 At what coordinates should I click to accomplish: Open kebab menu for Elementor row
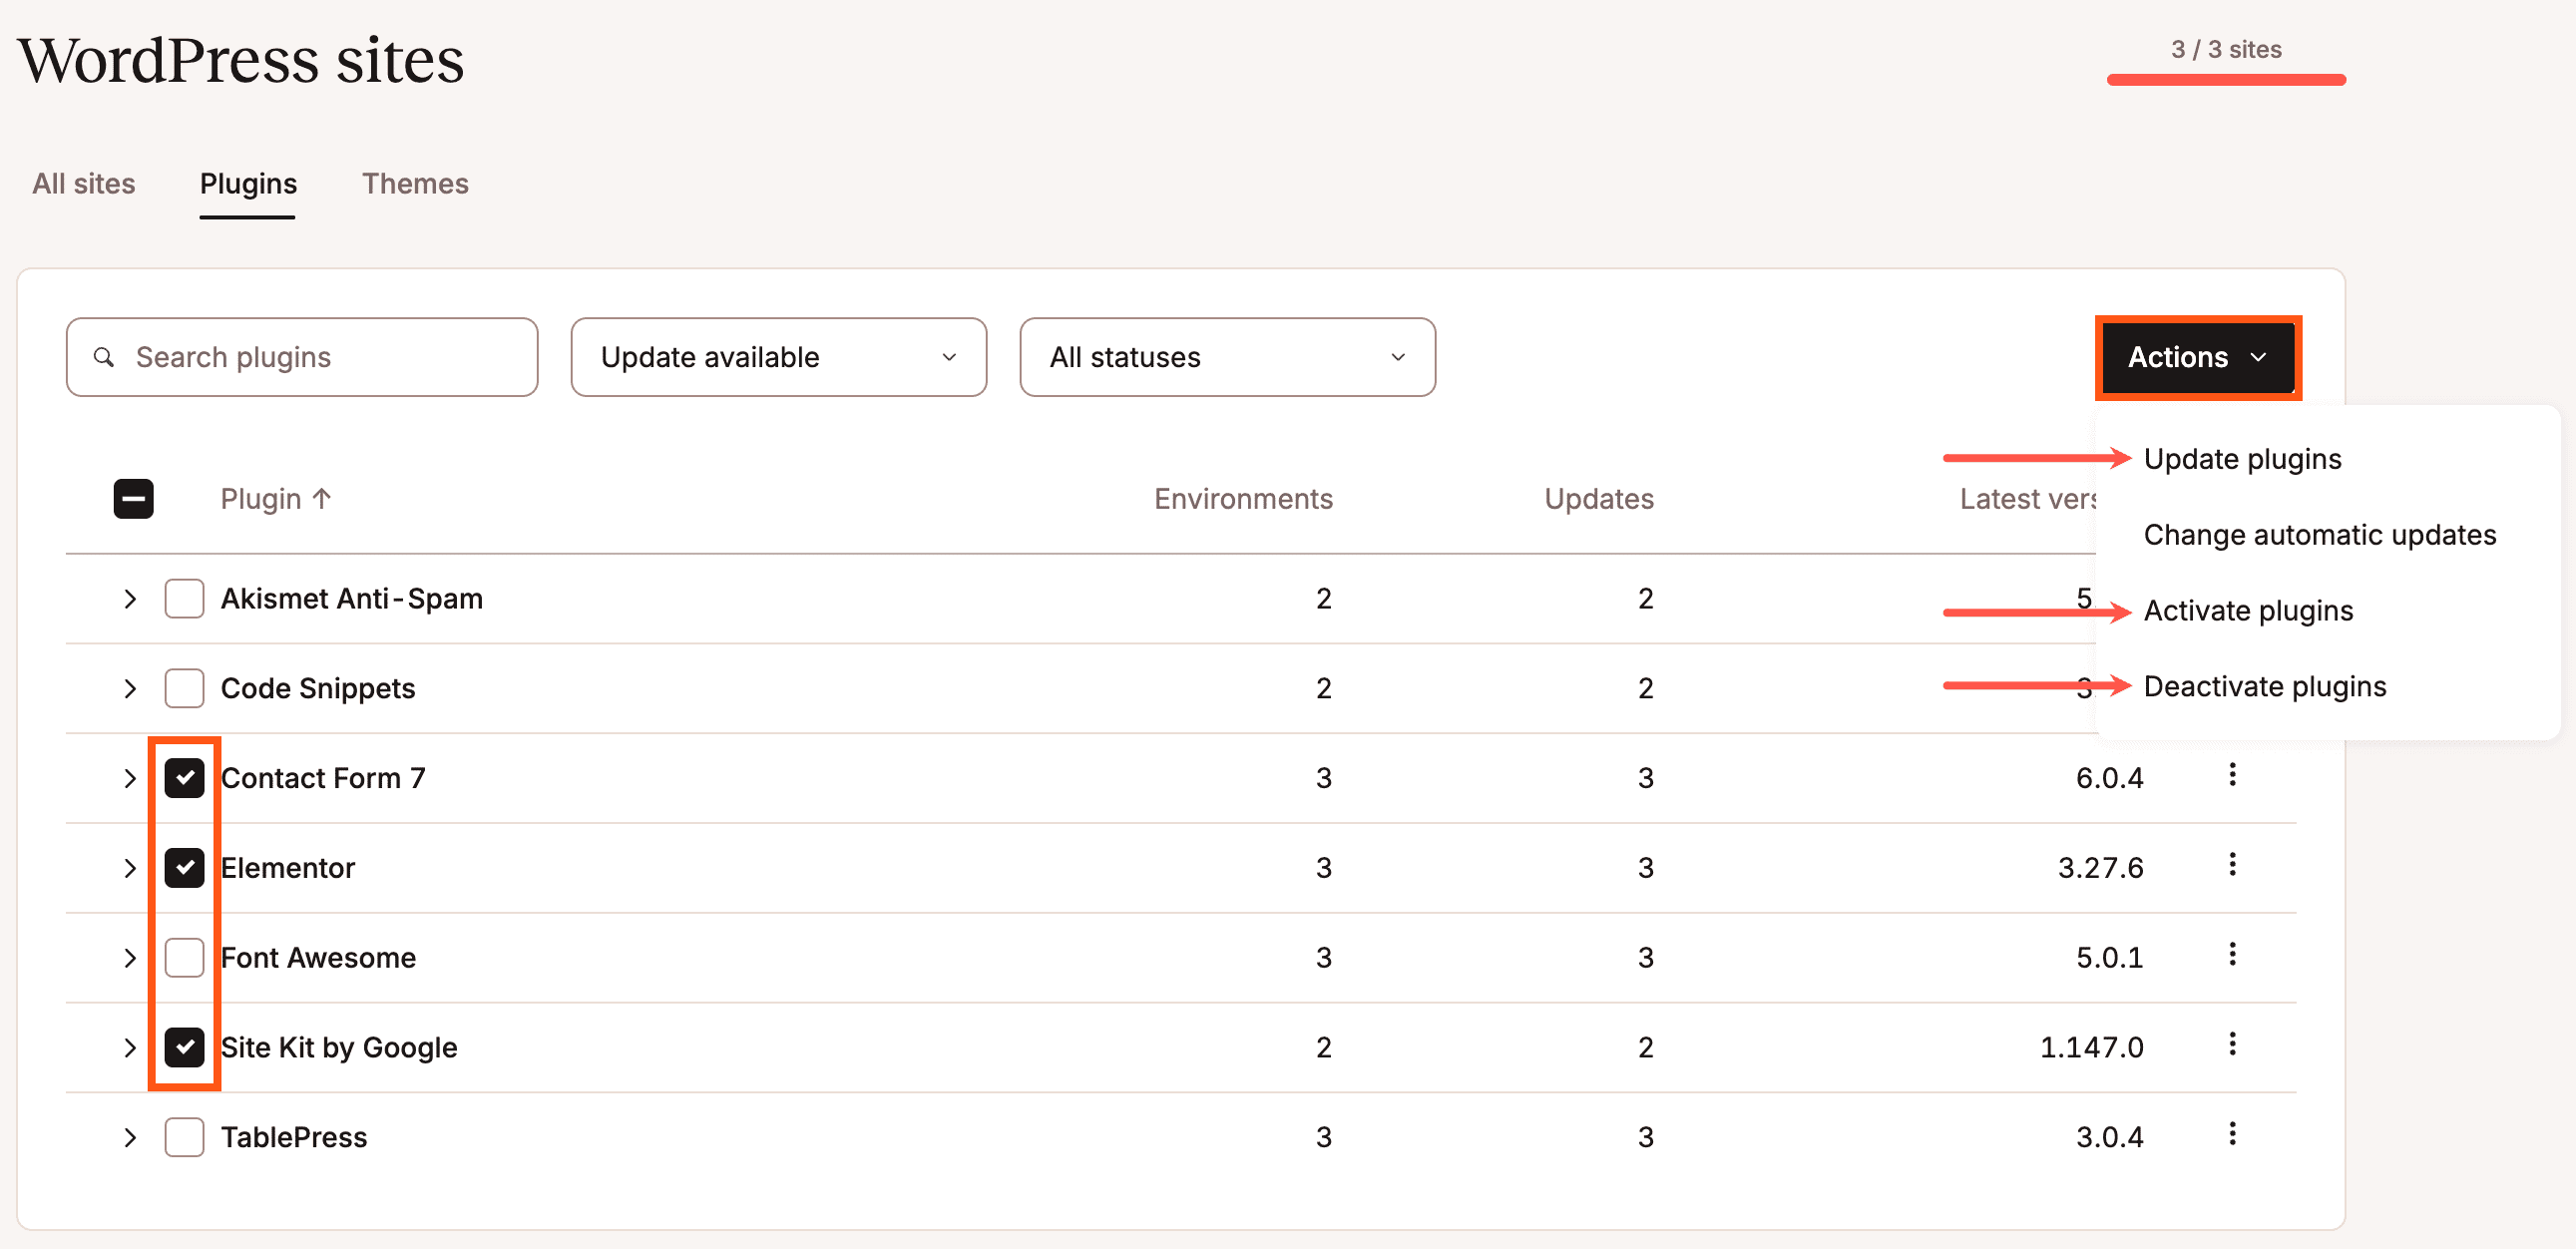[2232, 865]
